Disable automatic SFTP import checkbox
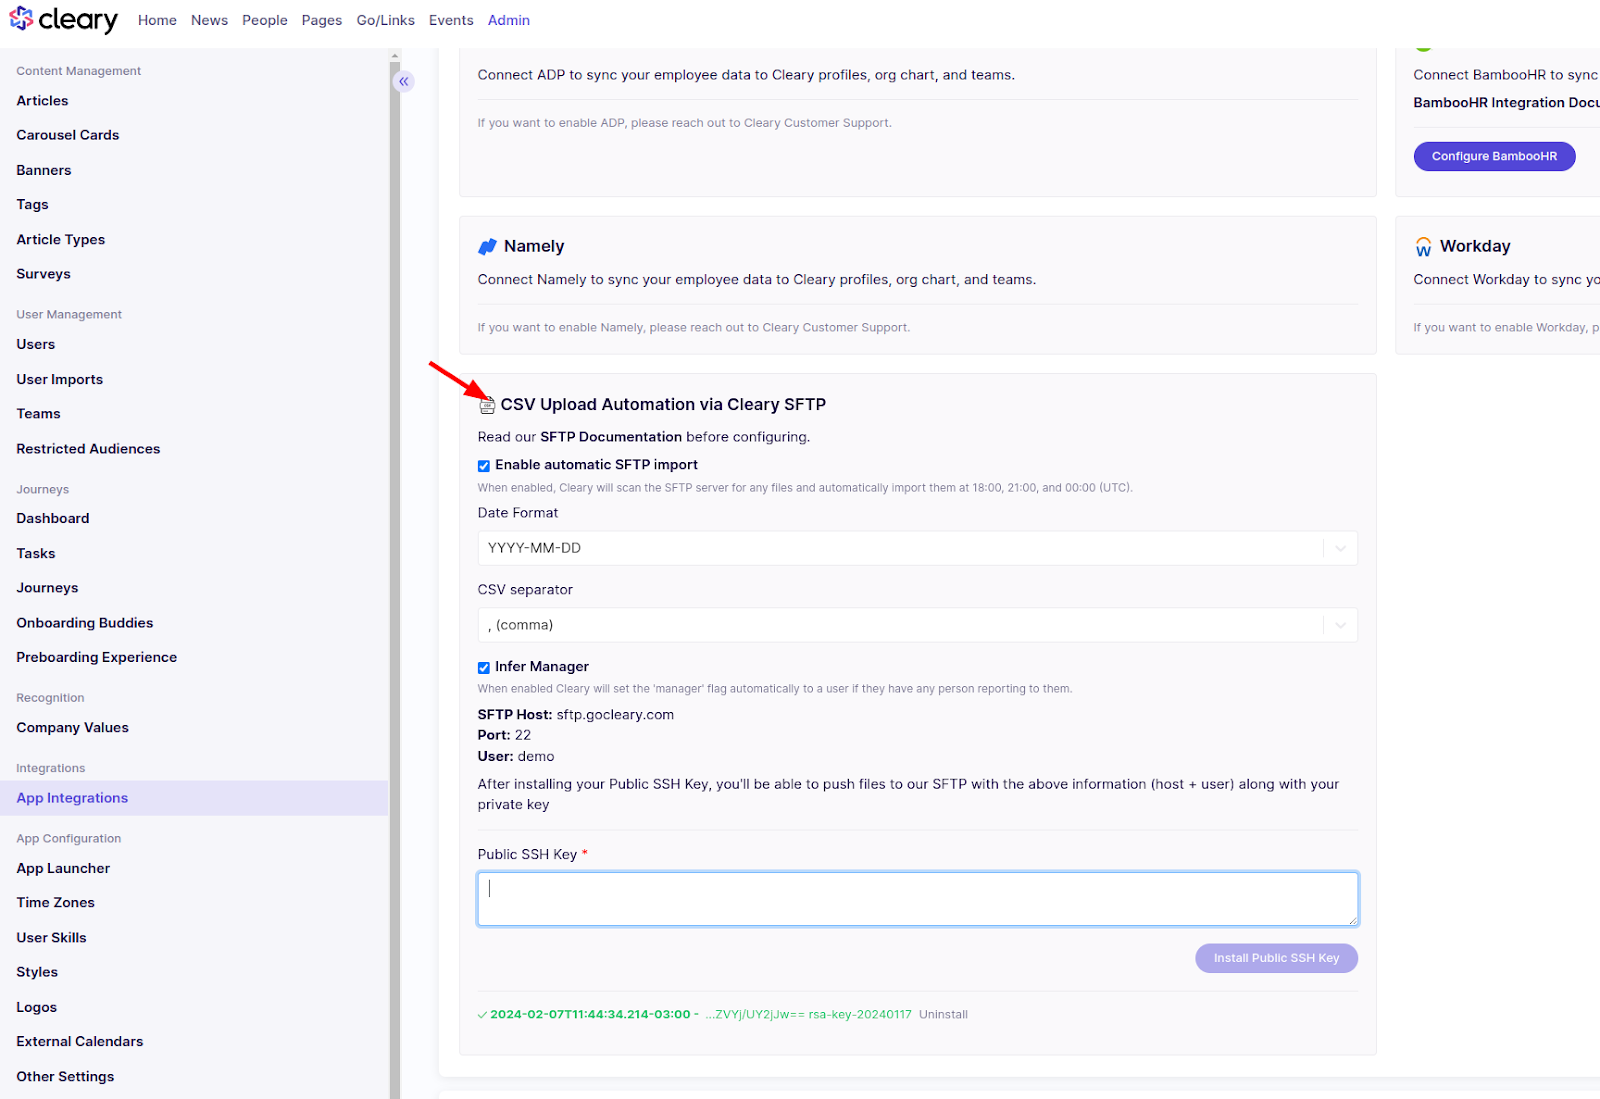This screenshot has height=1099, width=1600. [x=484, y=466]
